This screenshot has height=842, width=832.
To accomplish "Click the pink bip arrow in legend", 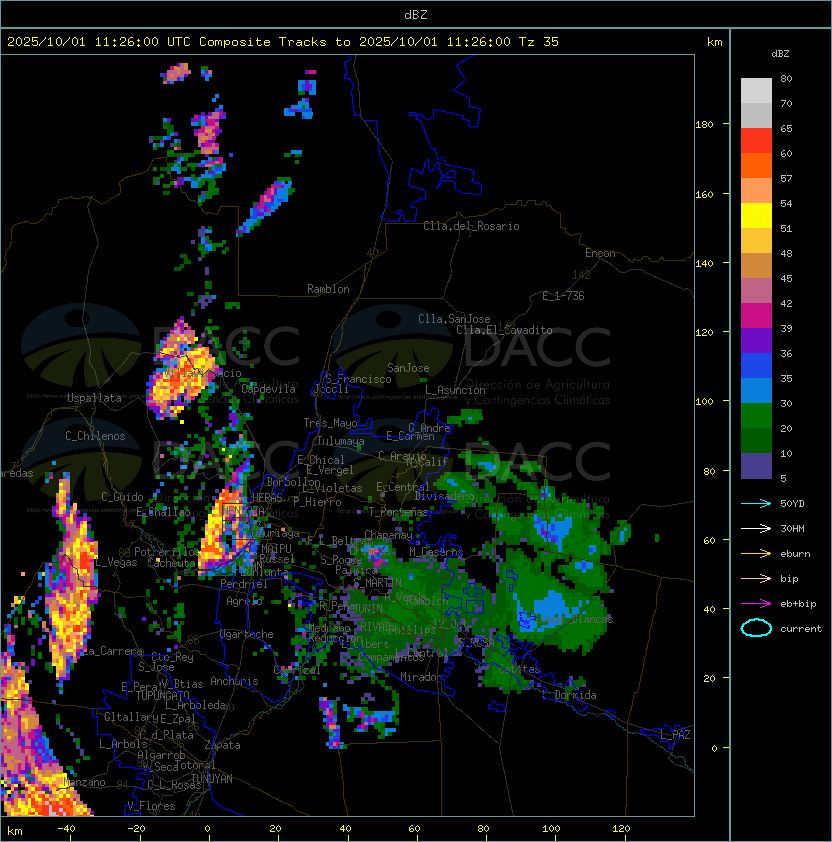I will pyautogui.click(x=756, y=578).
